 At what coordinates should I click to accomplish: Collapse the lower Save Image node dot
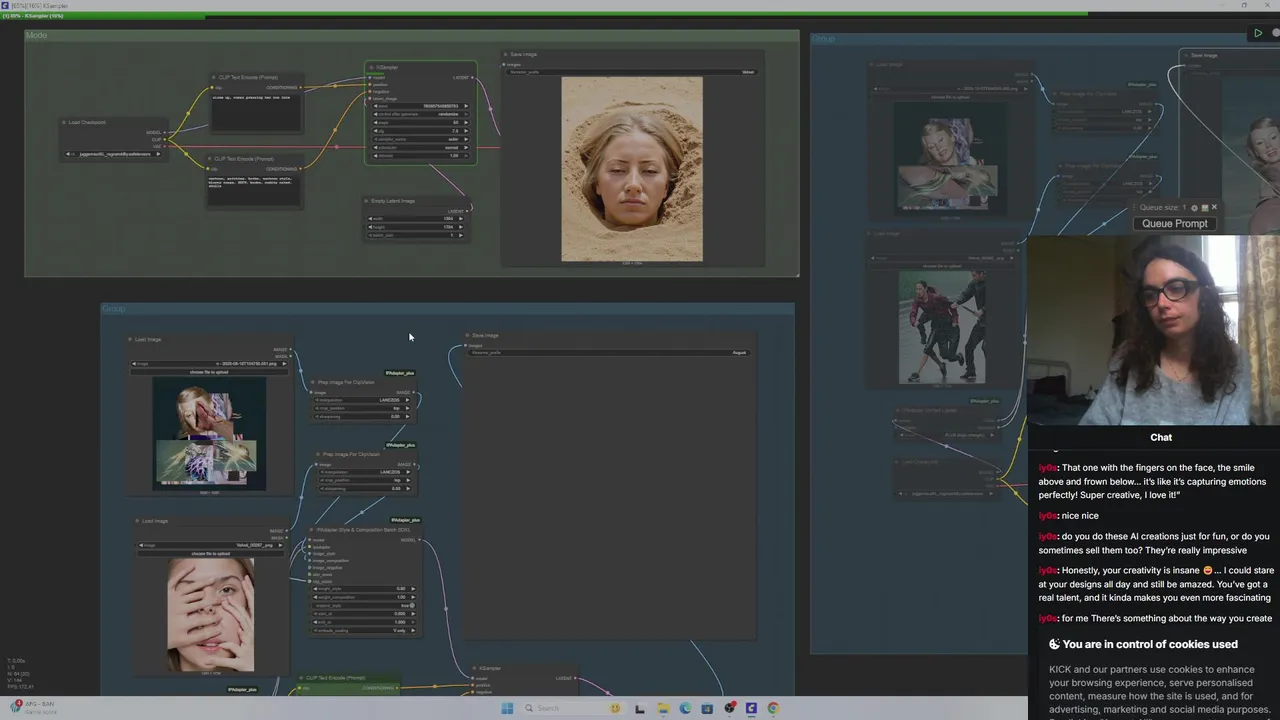468,335
